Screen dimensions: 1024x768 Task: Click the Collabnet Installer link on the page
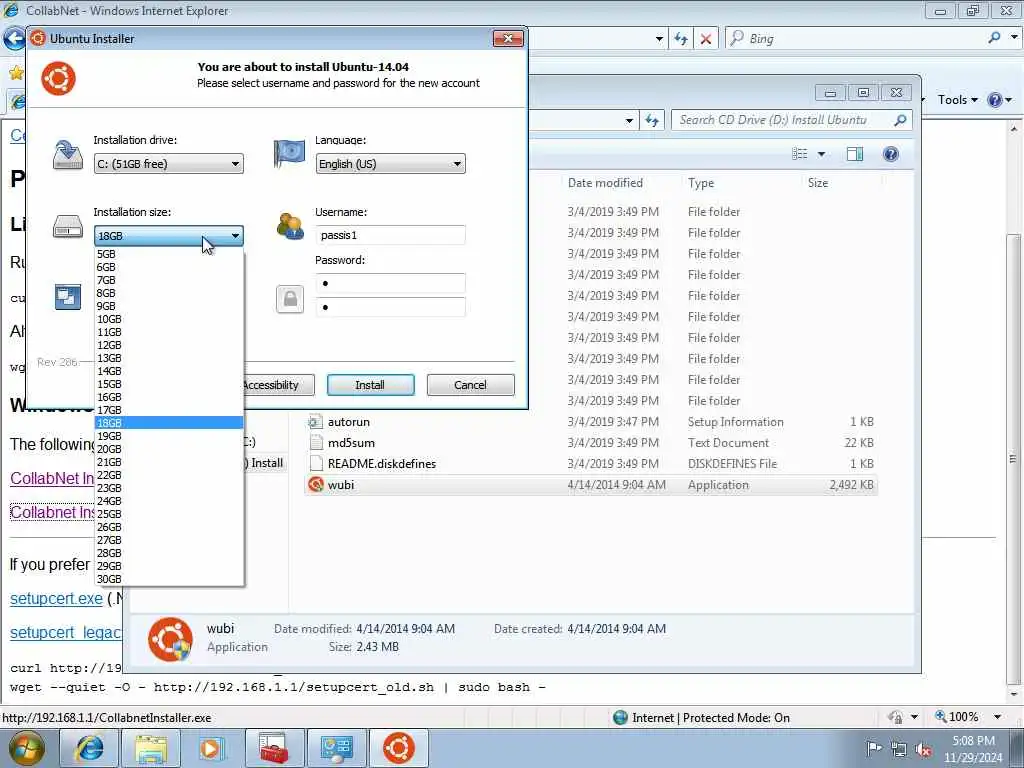[52, 512]
